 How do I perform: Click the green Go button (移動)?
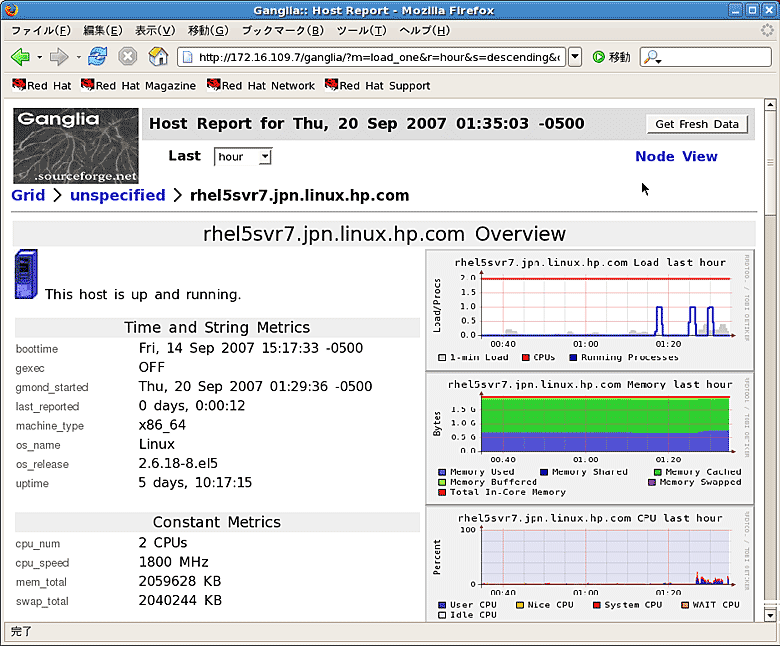[x=611, y=57]
